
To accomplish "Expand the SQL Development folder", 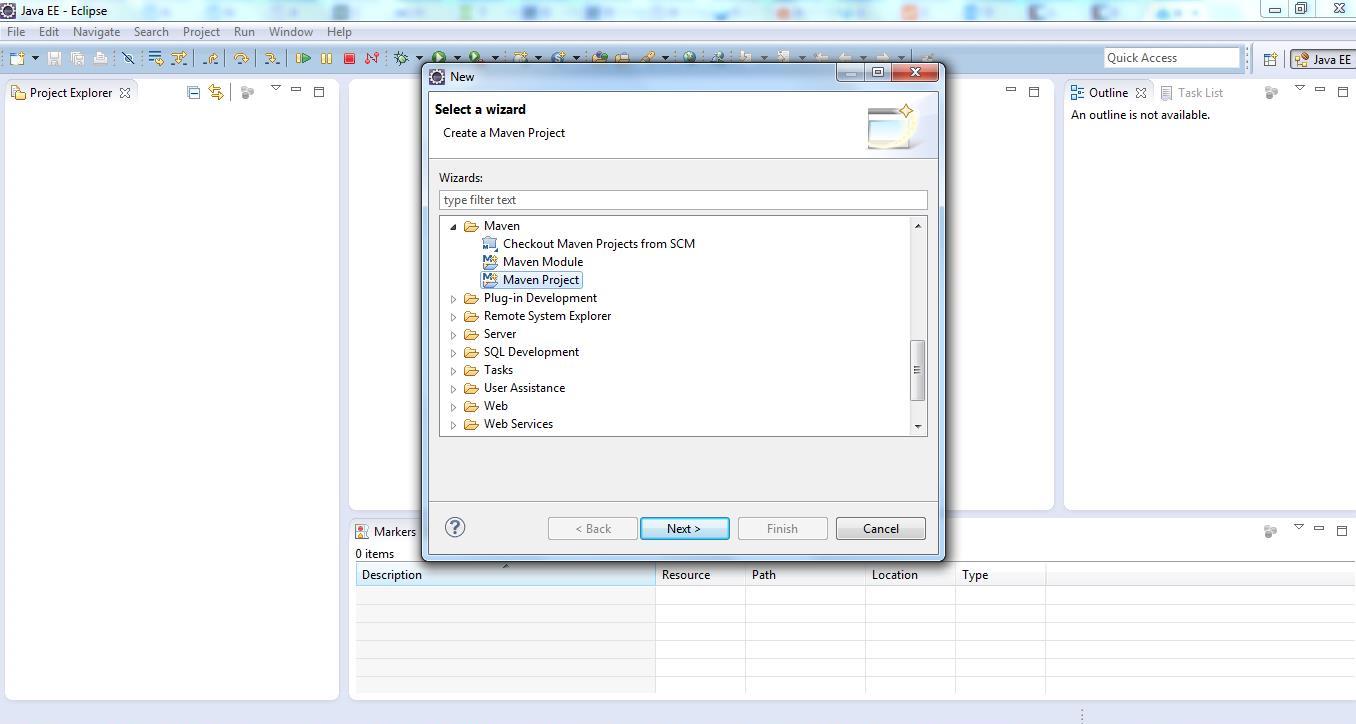I will (x=453, y=353).
